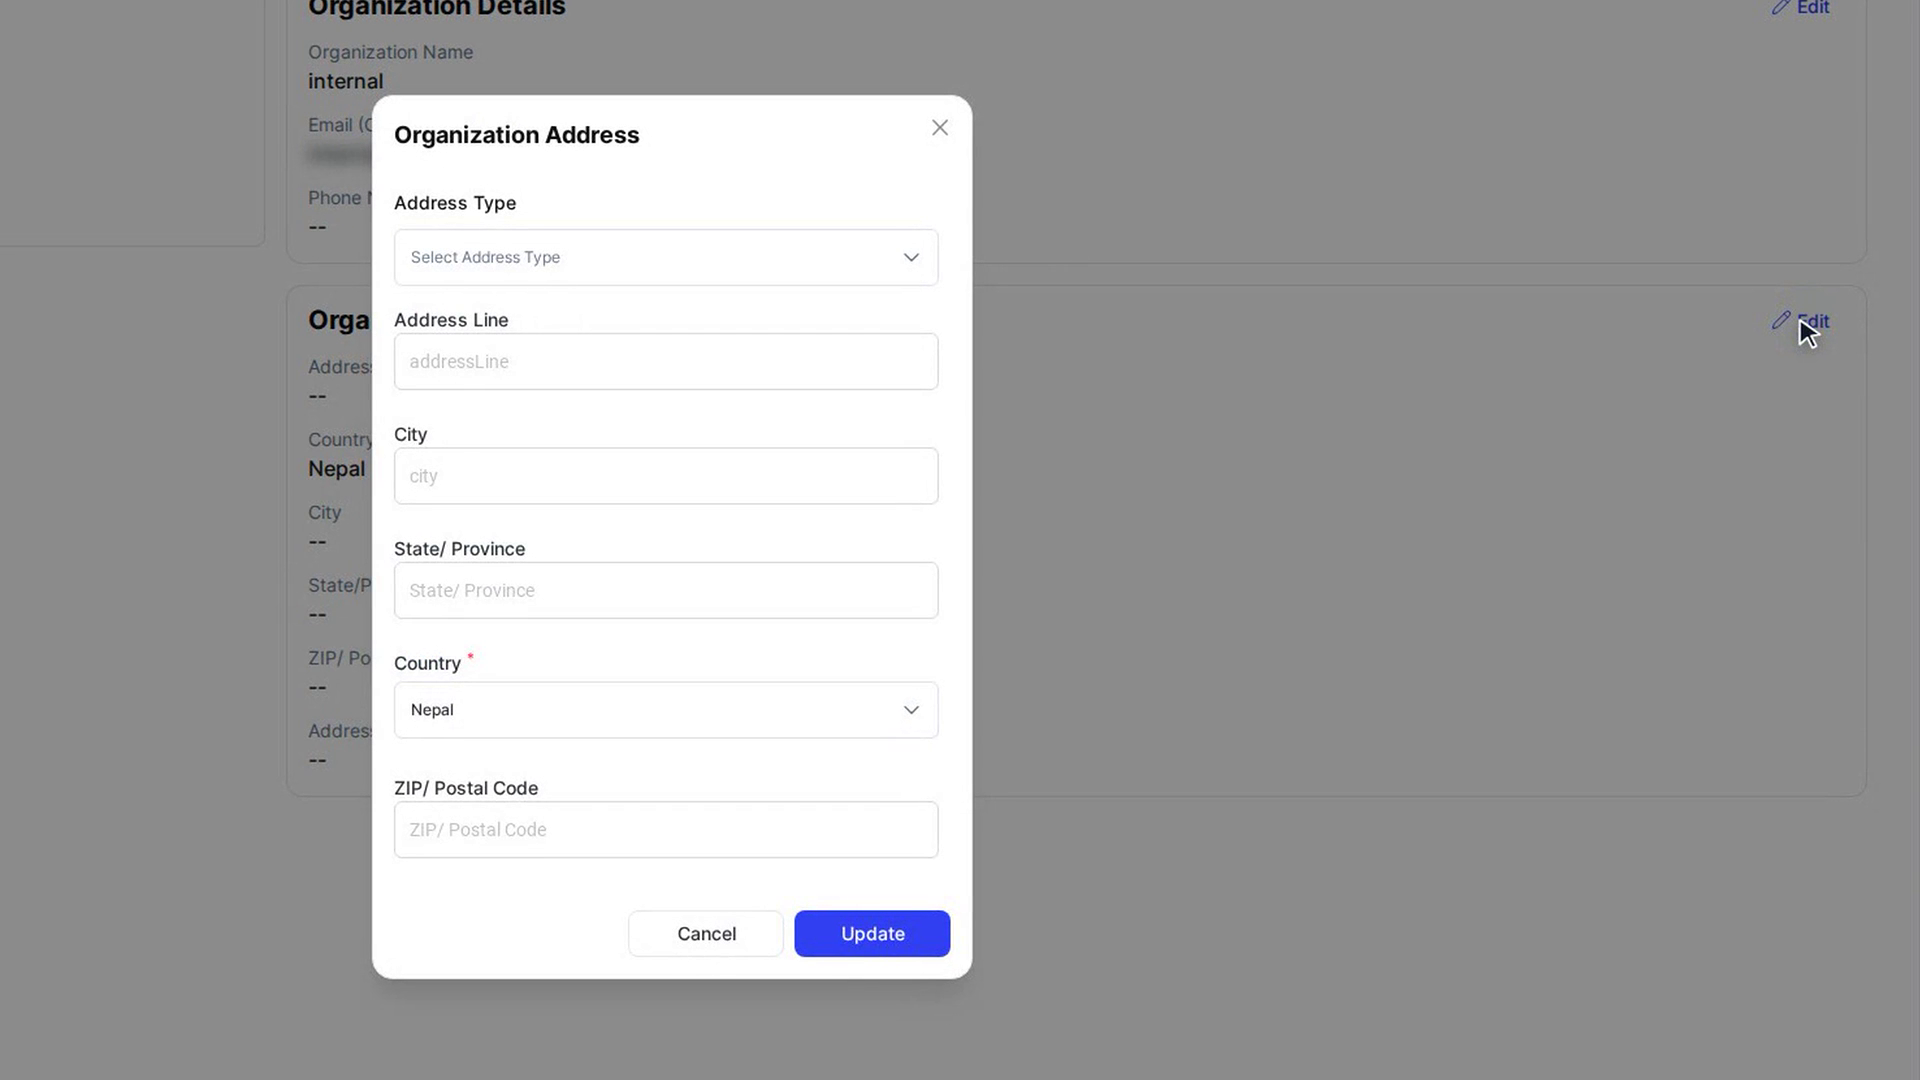The width and height of the screenshot is (1920, 1080).
Task: Click the Organization Name label in background
Action: 390,52
